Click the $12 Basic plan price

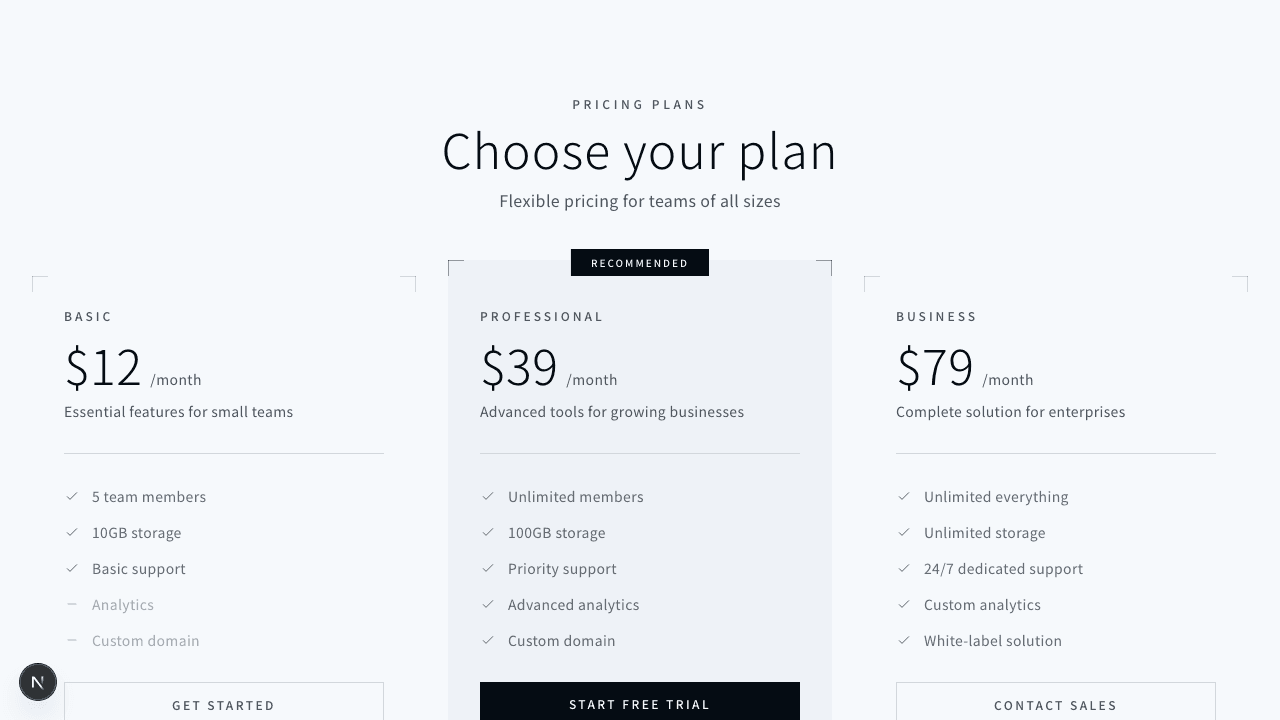pyautogui.click(x=103, y=368)
